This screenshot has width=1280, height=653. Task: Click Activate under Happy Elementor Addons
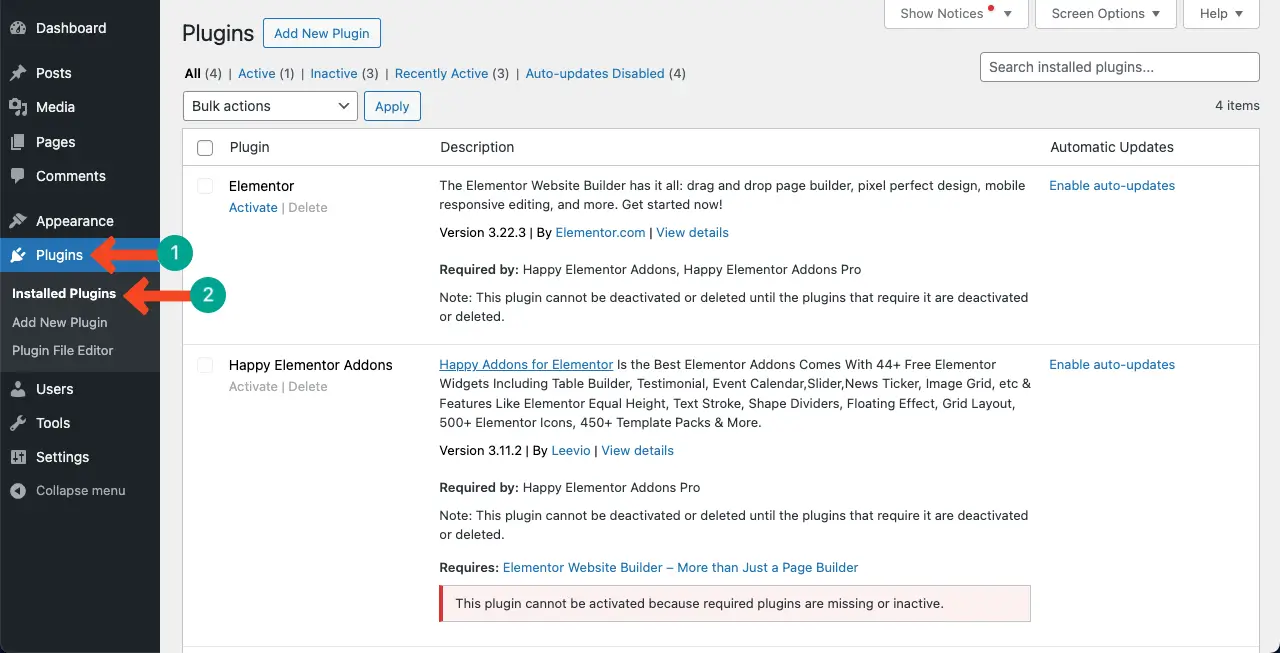click(253, 386)
